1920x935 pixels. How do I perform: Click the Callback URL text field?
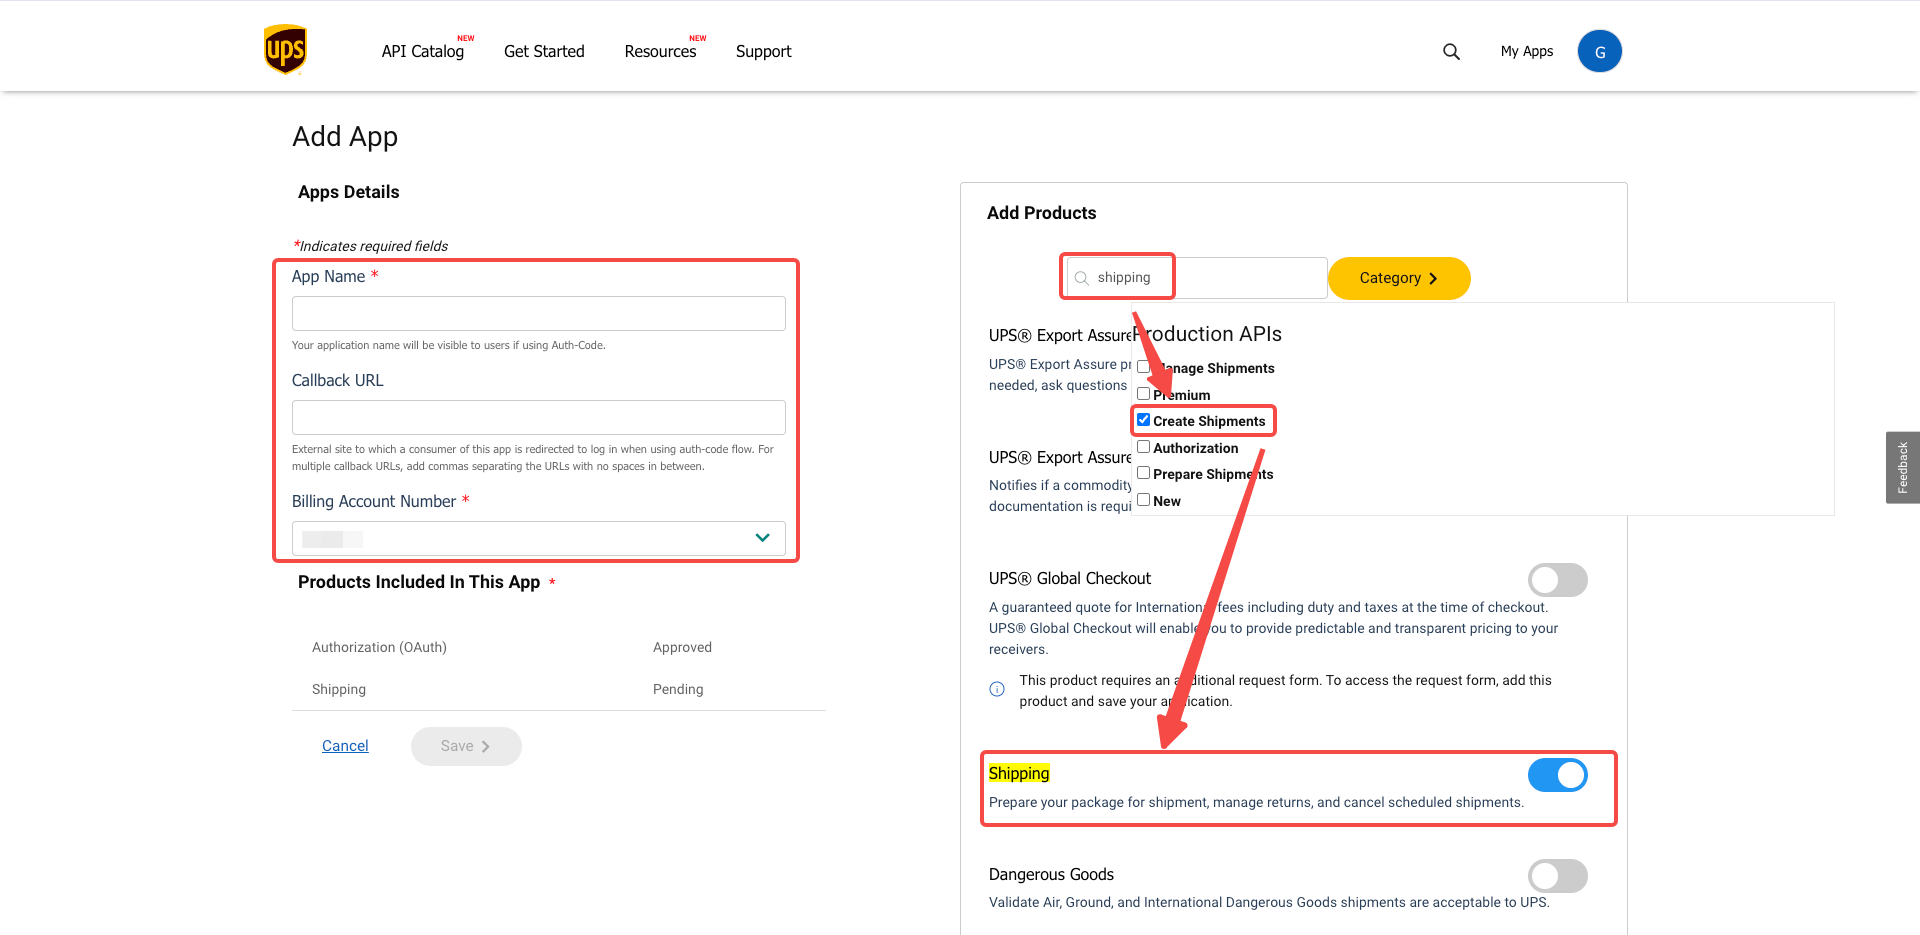[x=538, y=418]
